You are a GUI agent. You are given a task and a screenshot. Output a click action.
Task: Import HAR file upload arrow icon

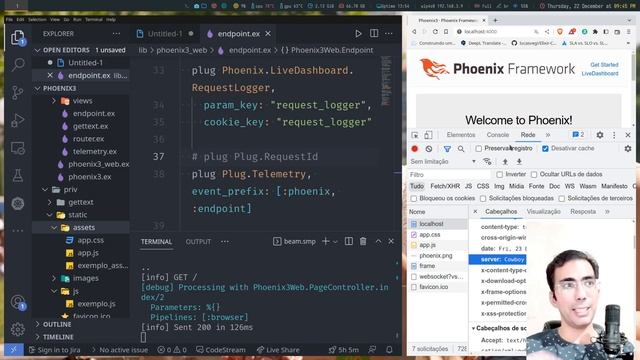tap(505, 162)
